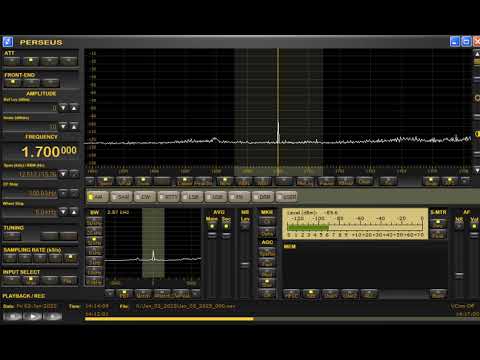The height and width of the screenshot is (360, 480).
Task: Click the rewind button left of play
Action: (13, 316)
